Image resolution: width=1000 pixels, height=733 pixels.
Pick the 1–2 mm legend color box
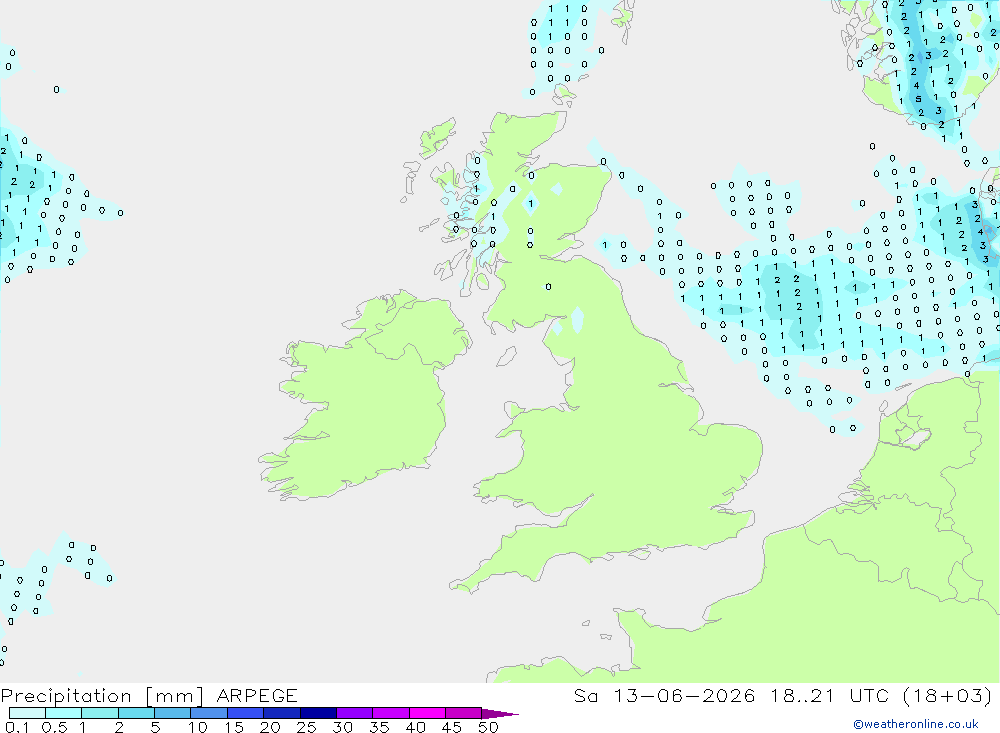coord(100,713)
